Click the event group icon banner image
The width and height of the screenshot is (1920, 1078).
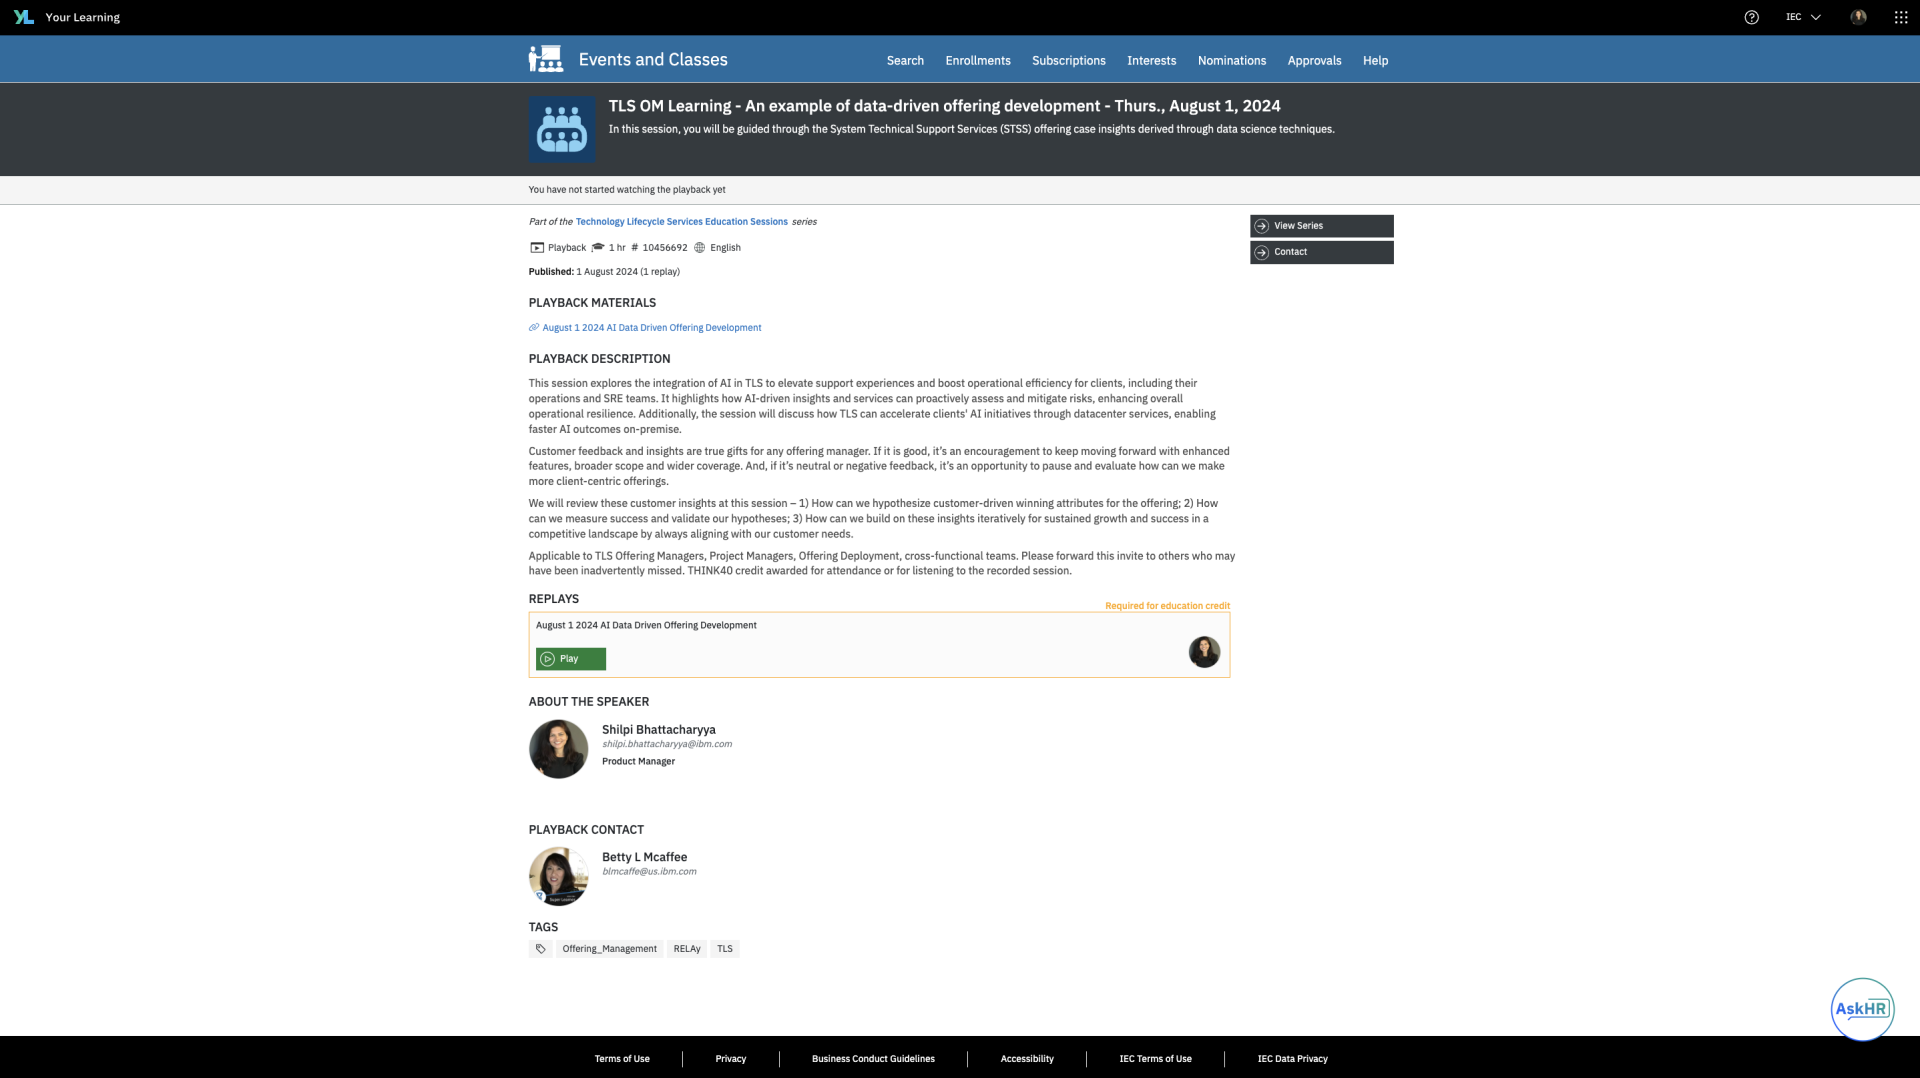(561, 129)
